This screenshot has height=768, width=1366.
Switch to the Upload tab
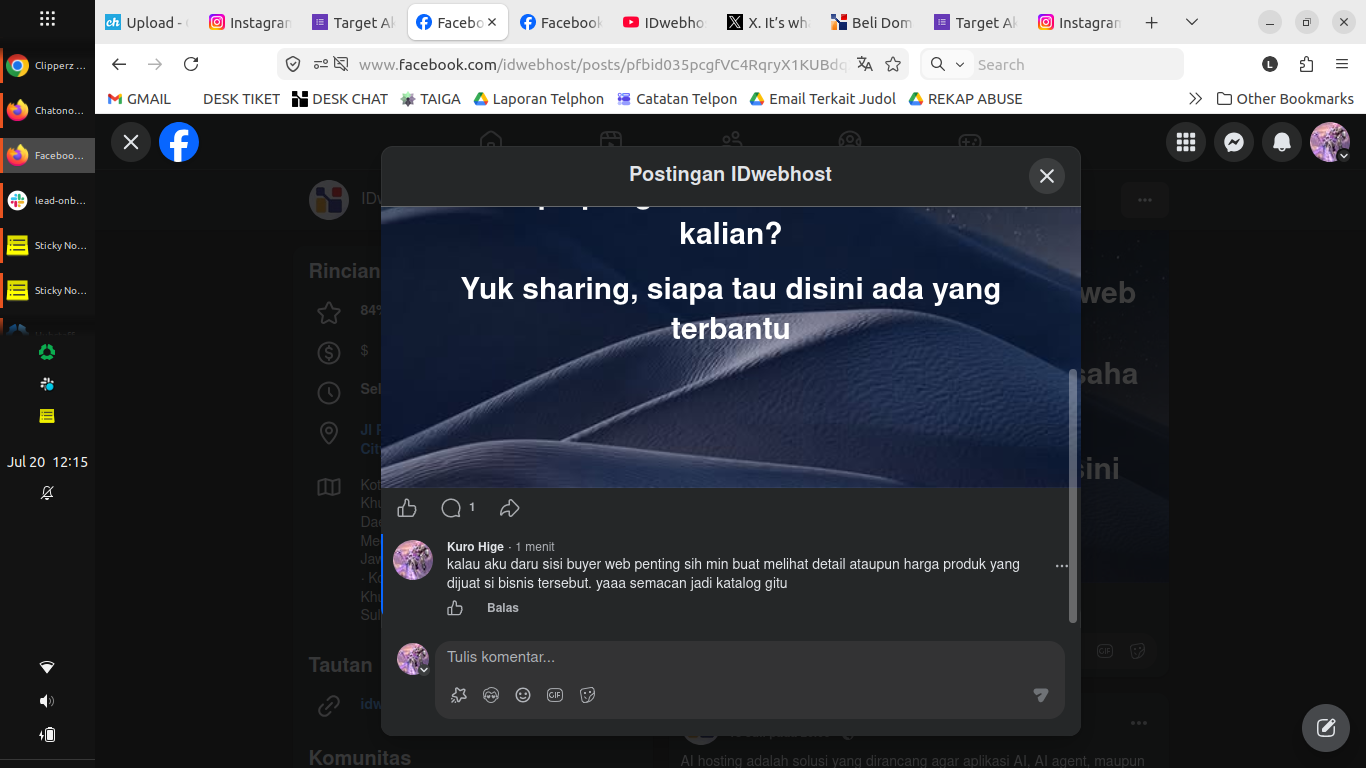coord(147,22)
